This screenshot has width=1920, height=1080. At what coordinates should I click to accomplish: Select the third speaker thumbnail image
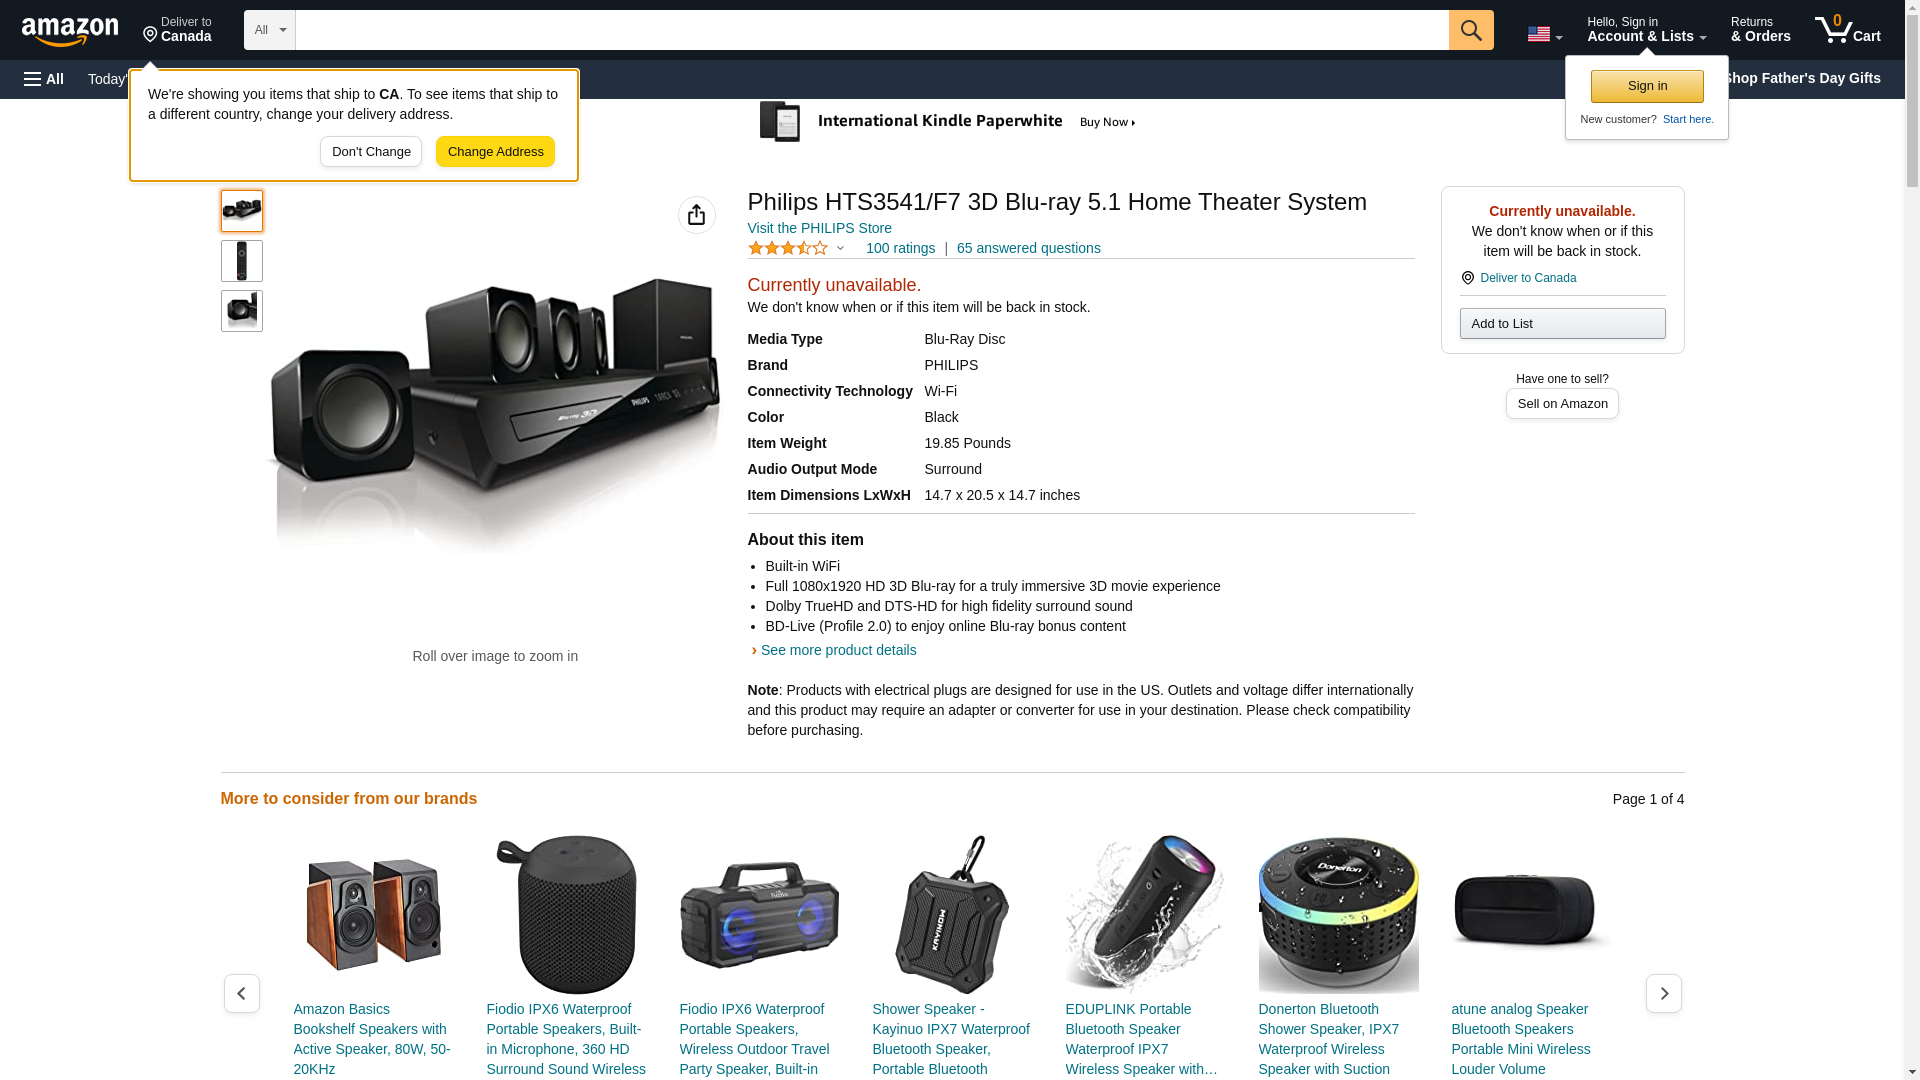[x=241, y=311]
